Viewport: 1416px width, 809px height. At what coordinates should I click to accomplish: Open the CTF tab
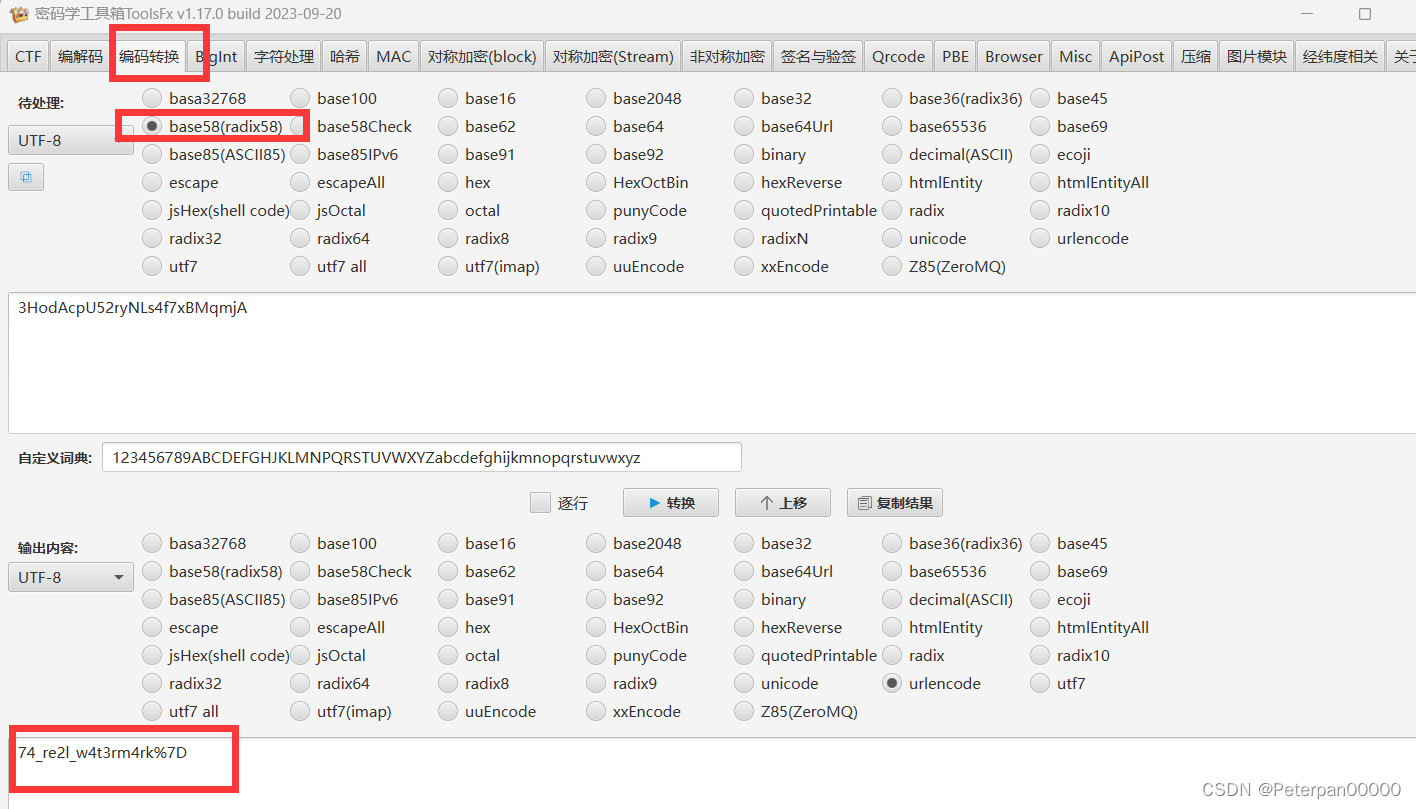point(28,56)
